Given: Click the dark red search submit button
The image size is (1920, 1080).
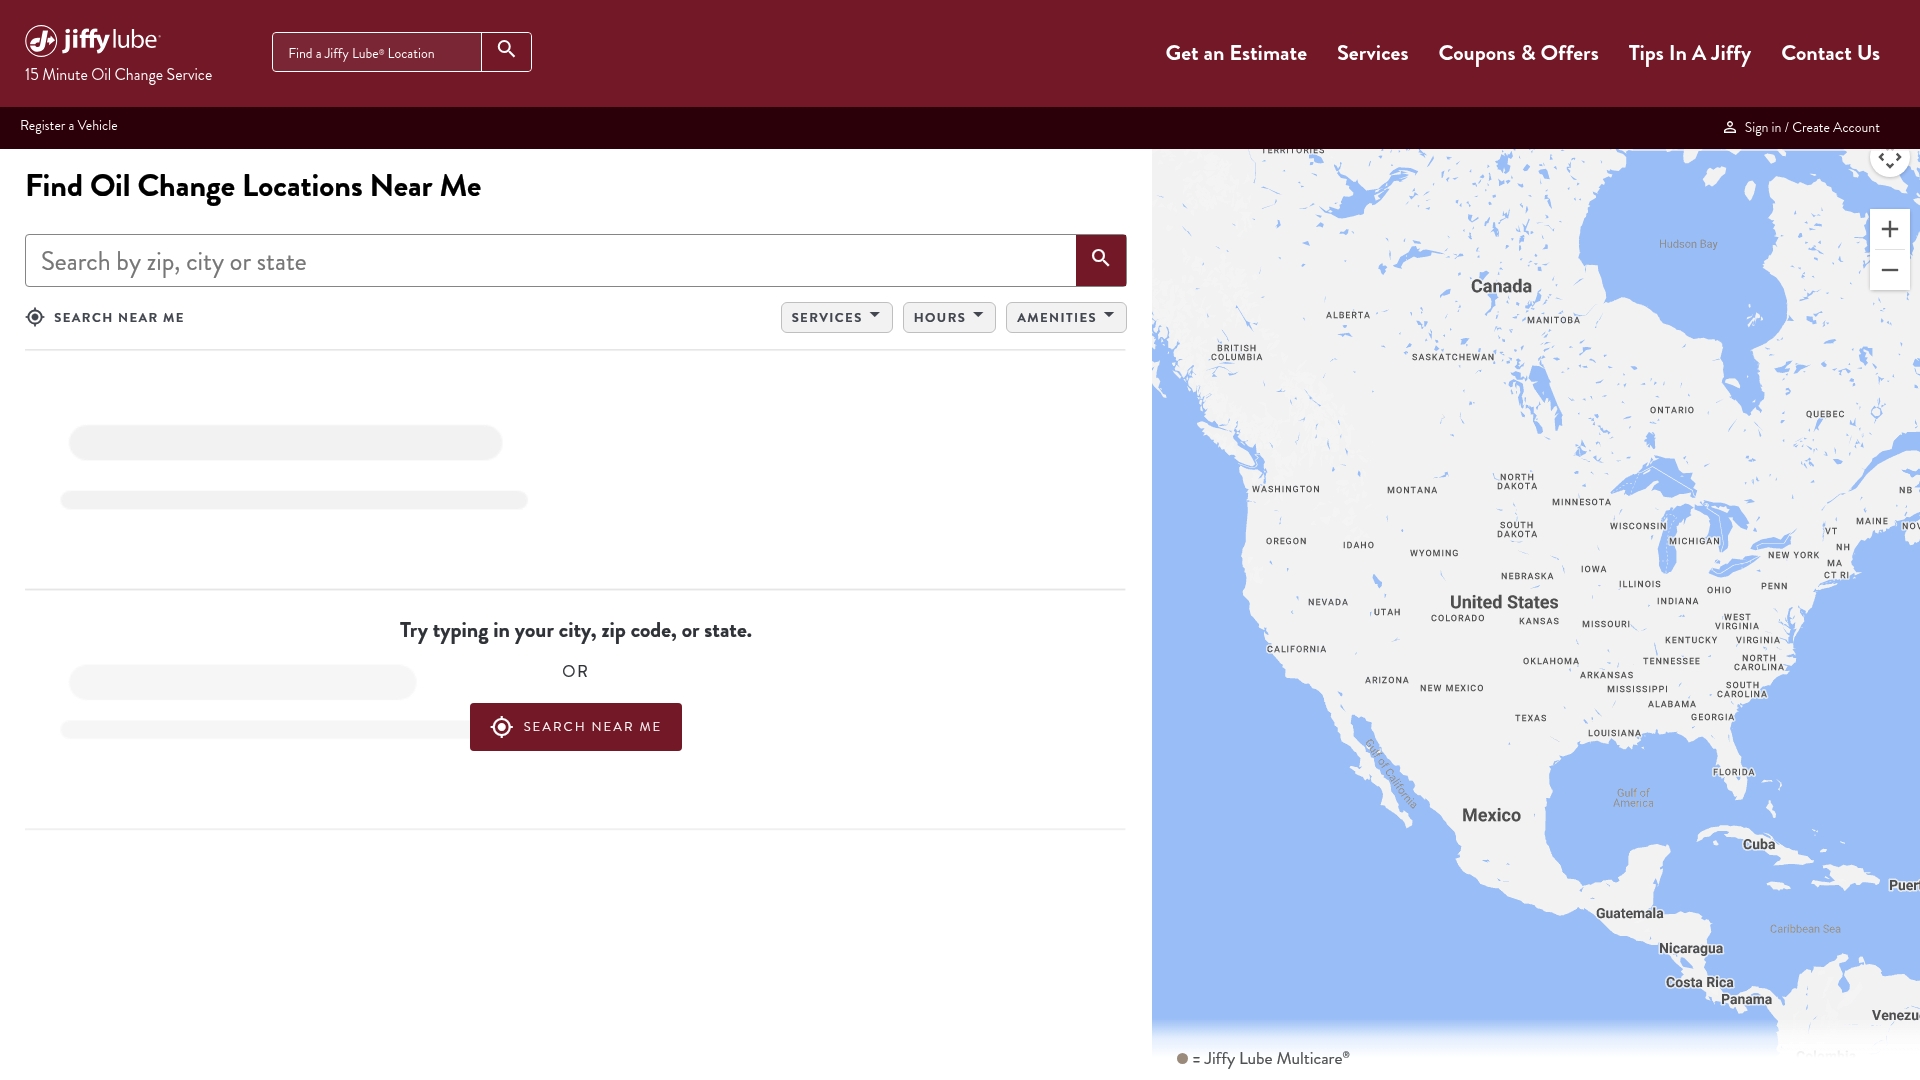Looking at the screenshot, I should (1101, 260).
